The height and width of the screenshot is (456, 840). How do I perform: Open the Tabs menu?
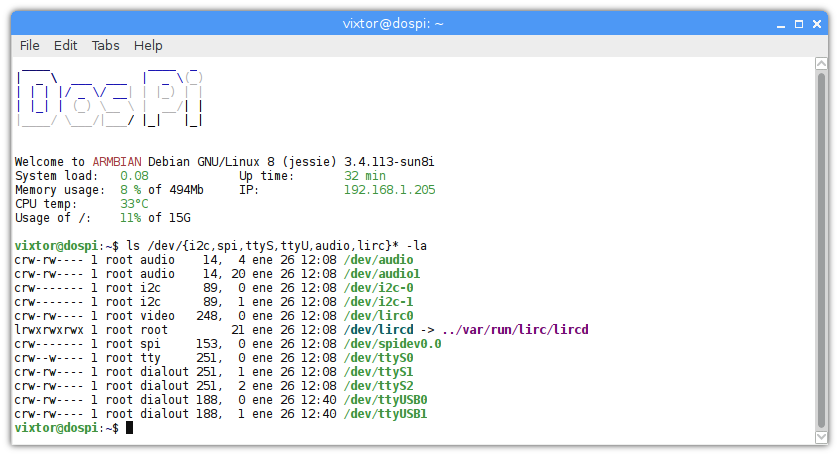pos(106,46)
